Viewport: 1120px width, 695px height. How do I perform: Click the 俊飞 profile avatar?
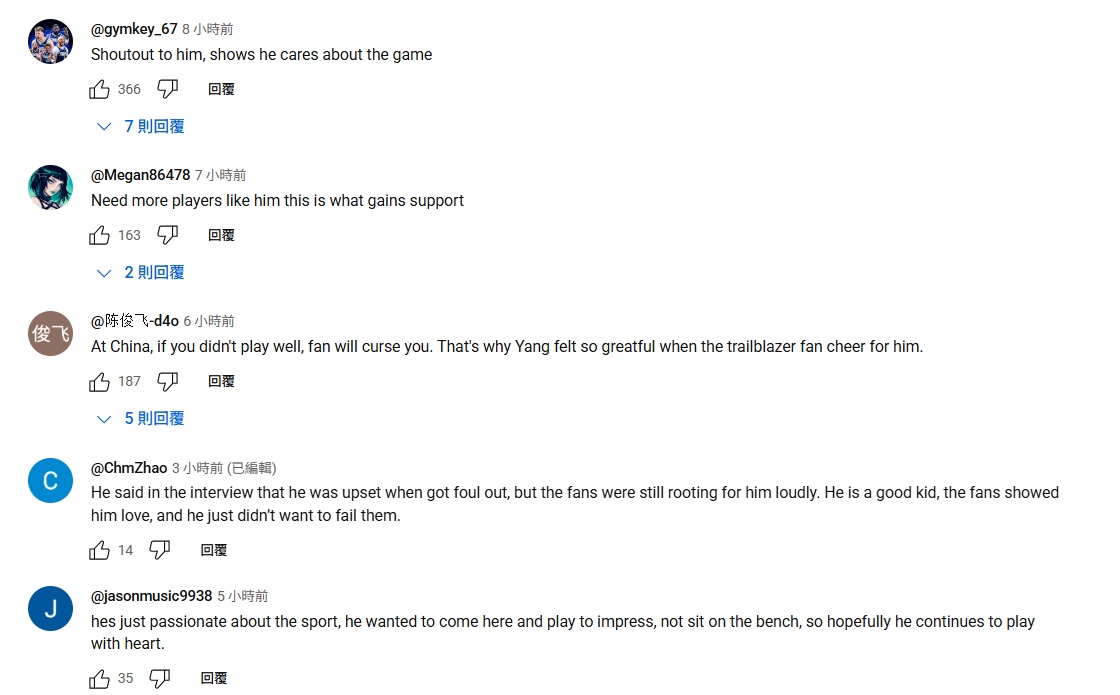click(x=50, y=334)
